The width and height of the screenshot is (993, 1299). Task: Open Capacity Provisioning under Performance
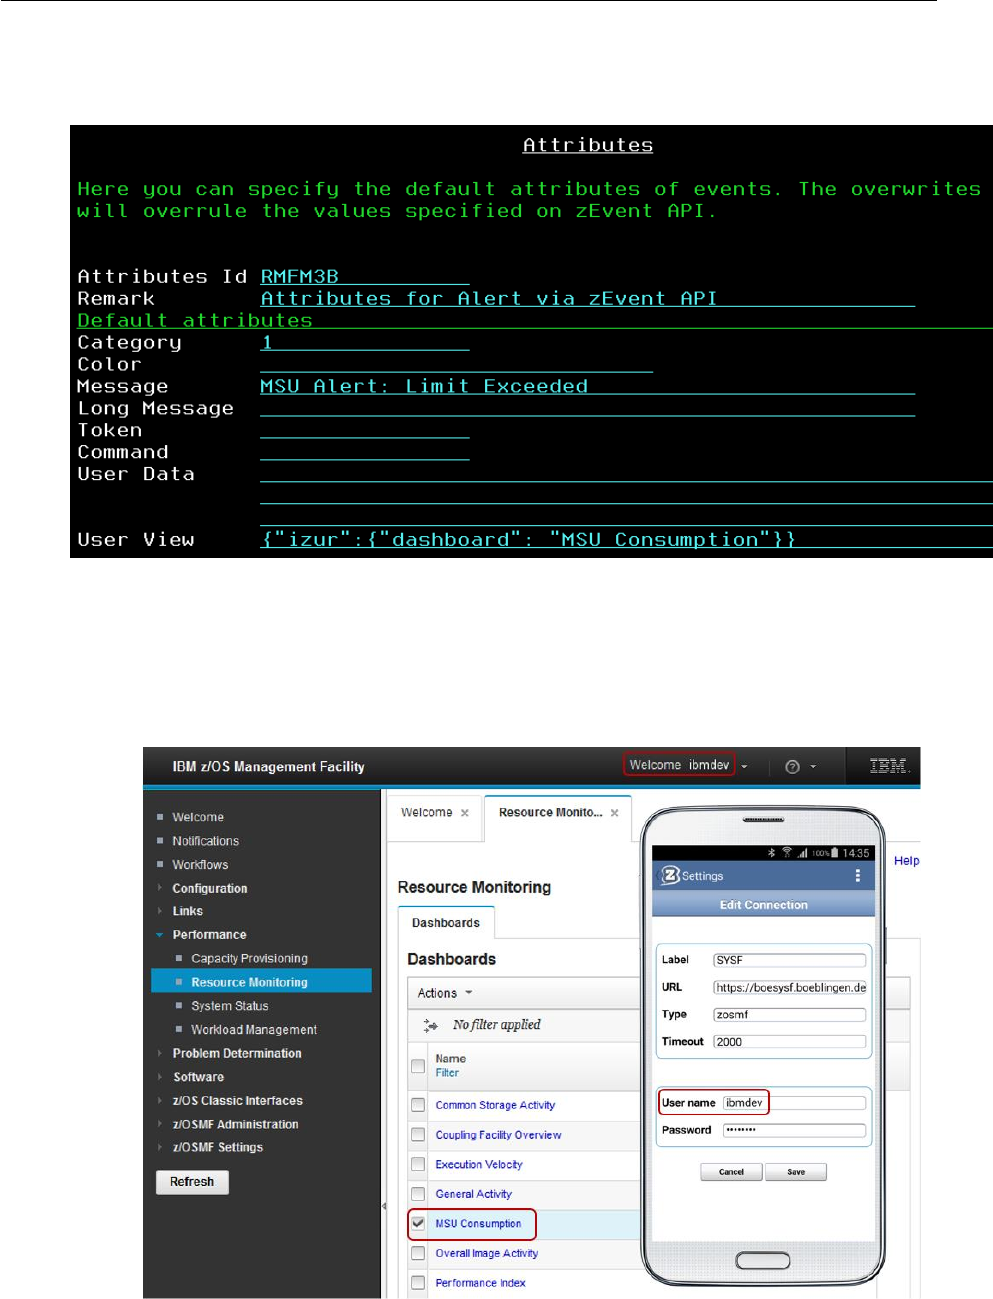[x=250, y=958]
